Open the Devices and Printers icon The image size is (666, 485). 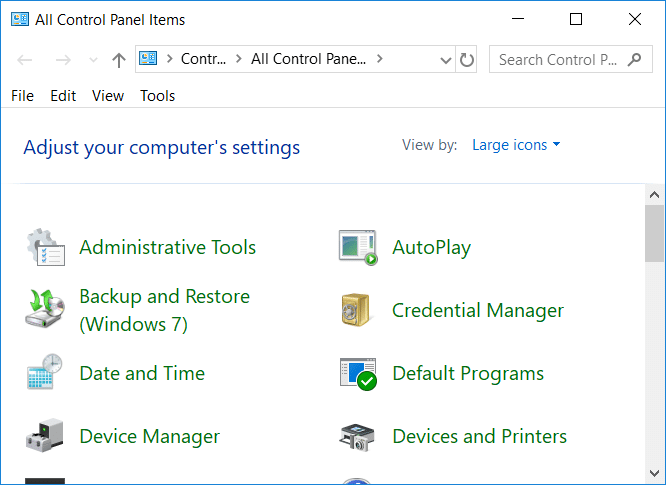coord(358,436)
